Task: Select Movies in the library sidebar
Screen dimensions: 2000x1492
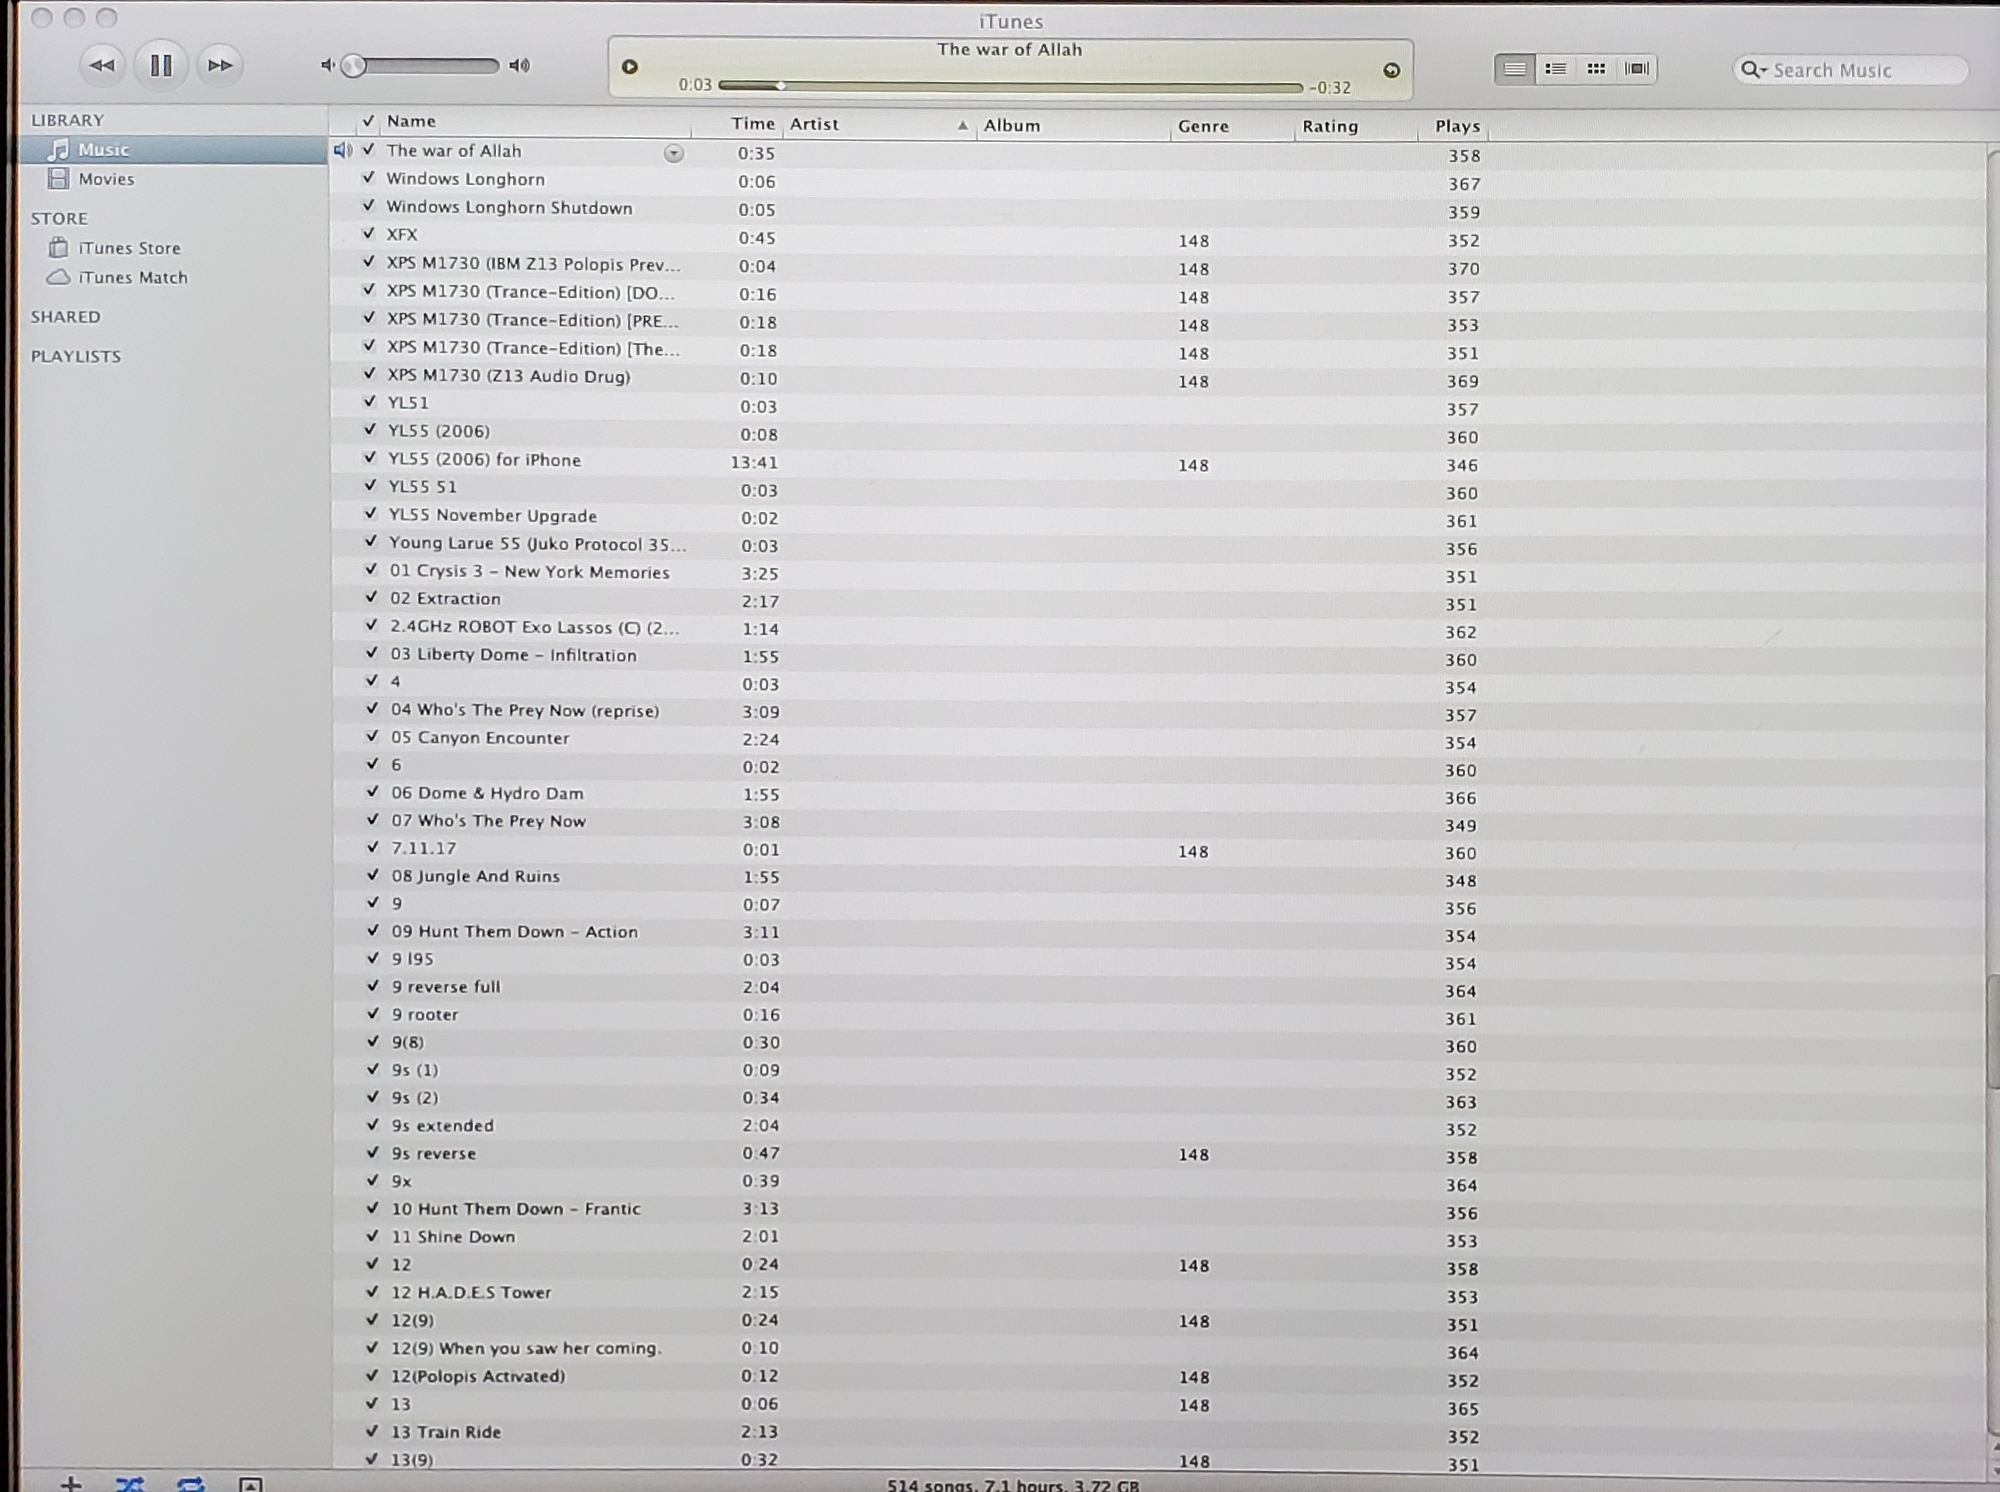Action: pos(106,179)
